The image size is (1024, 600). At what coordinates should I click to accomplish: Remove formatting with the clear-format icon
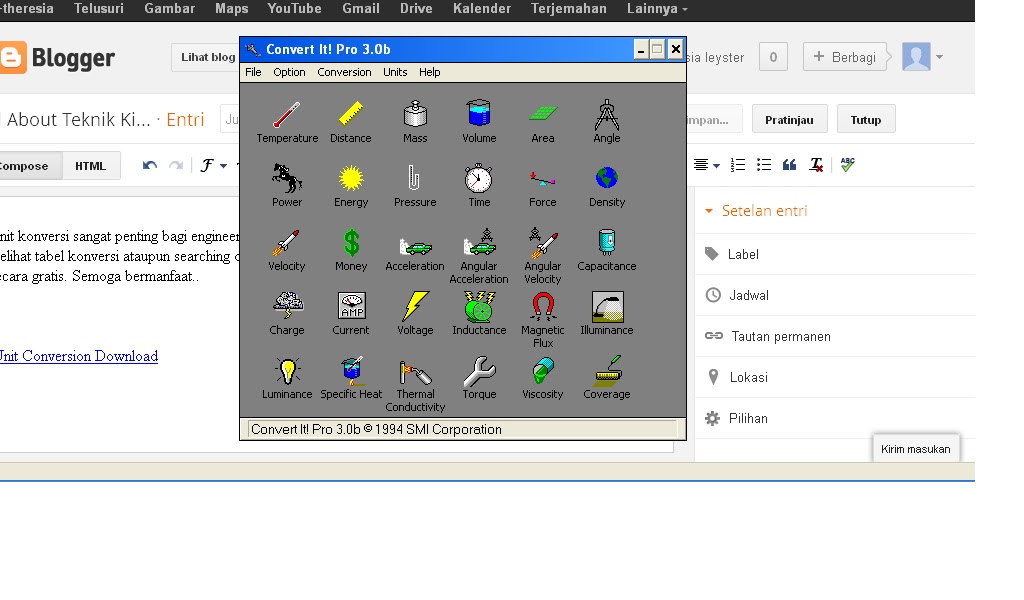816,165
